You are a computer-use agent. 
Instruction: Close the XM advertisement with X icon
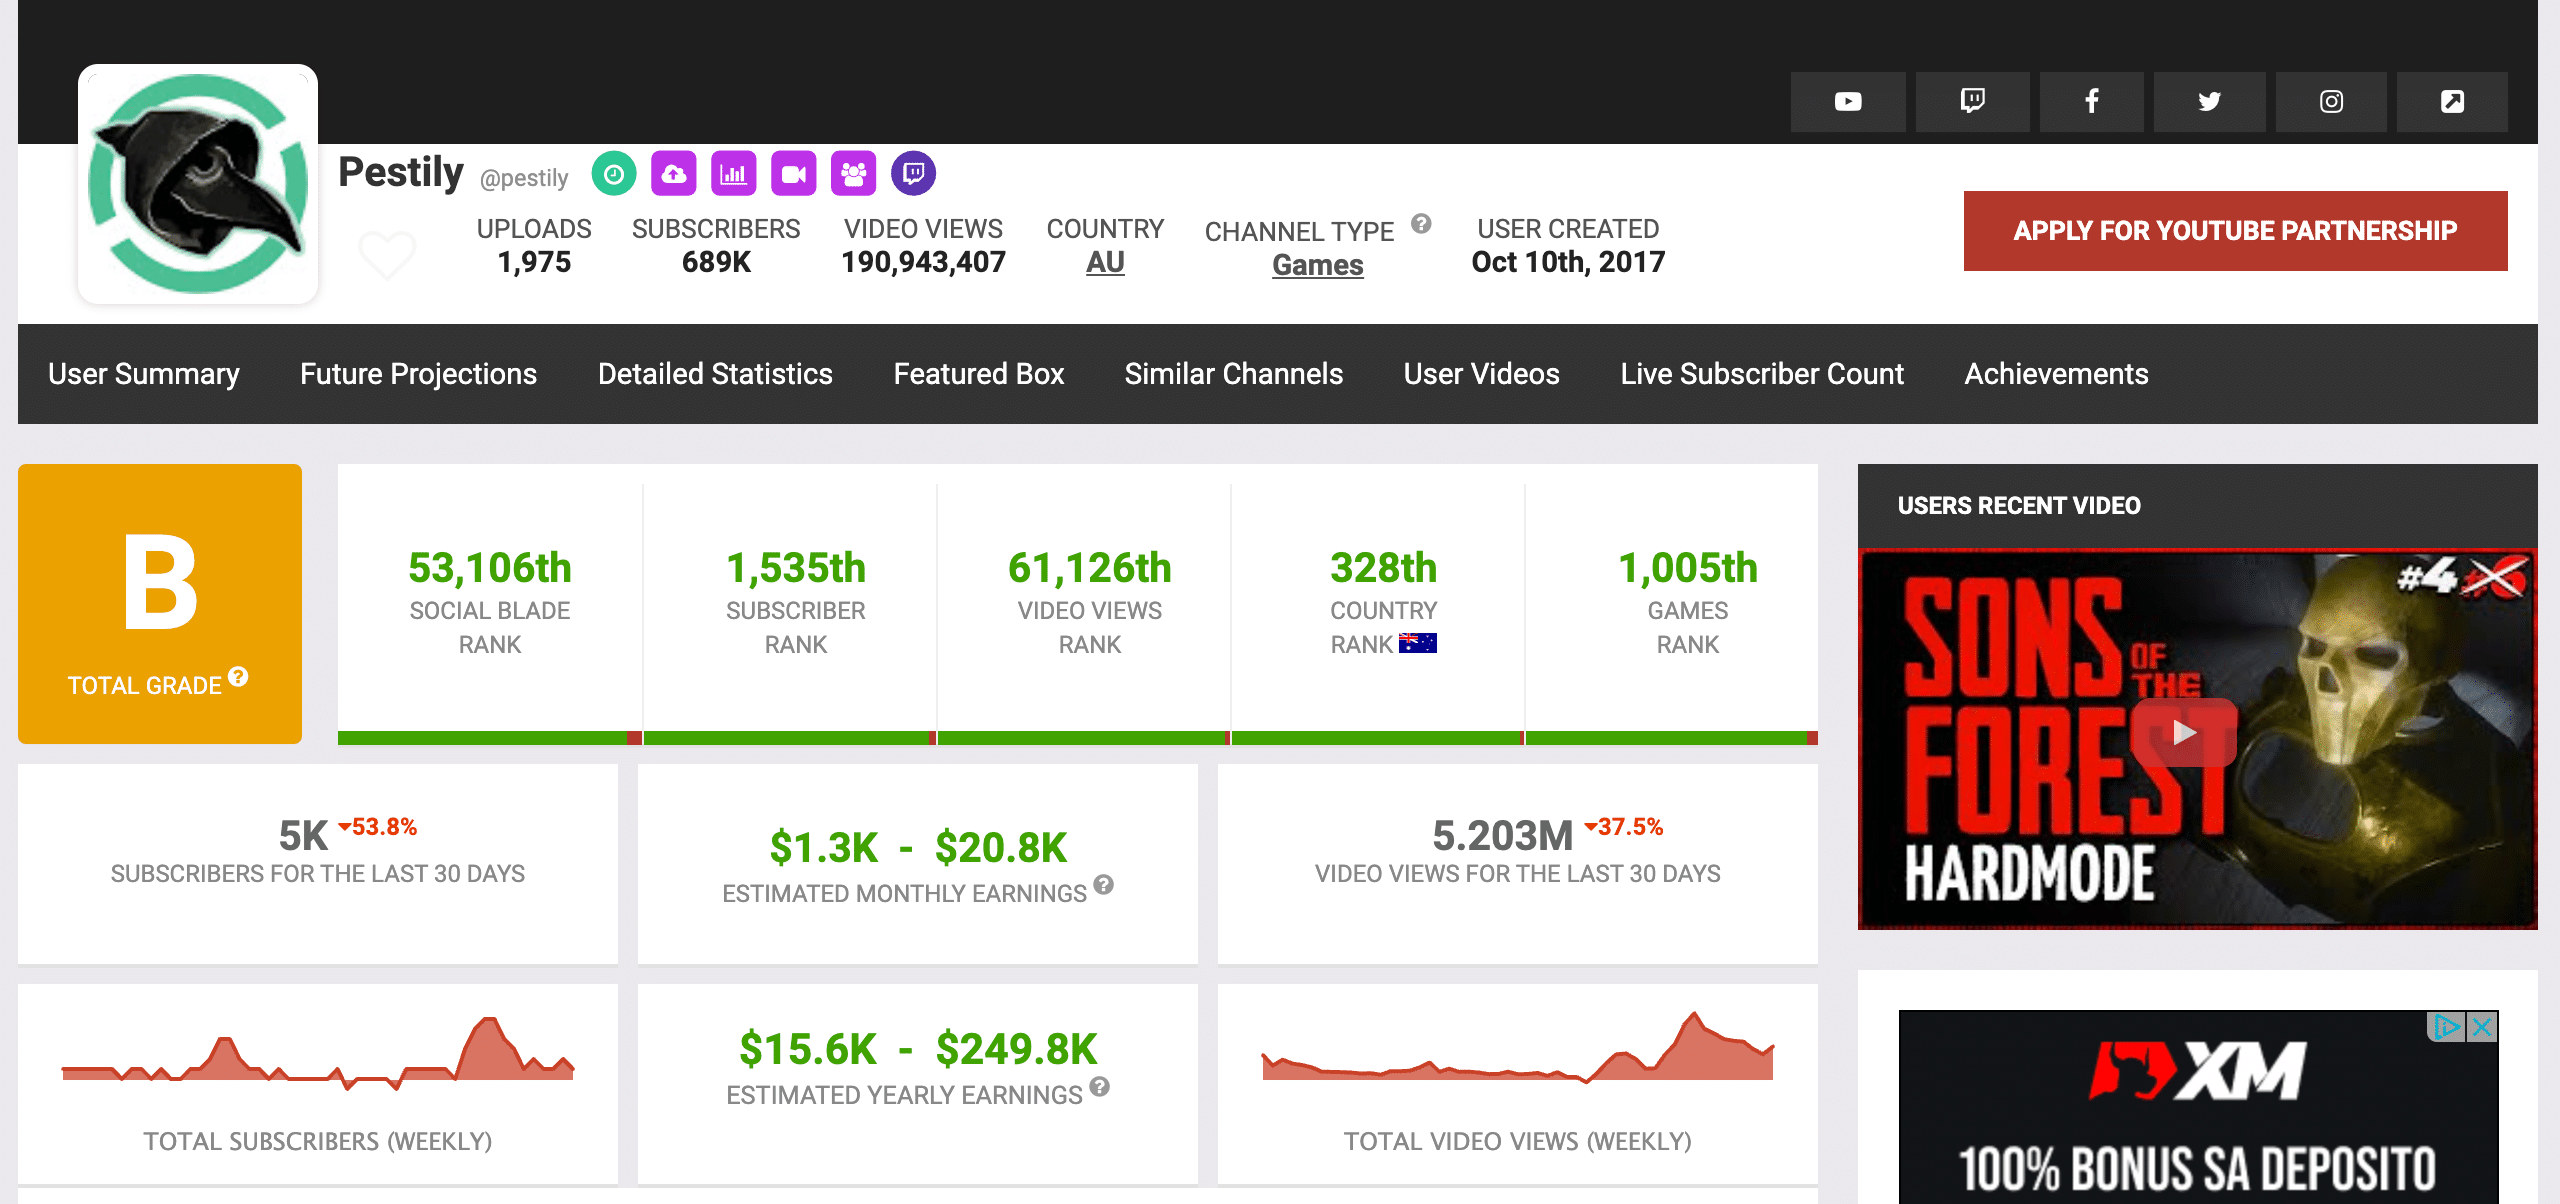point(2482,1027)
